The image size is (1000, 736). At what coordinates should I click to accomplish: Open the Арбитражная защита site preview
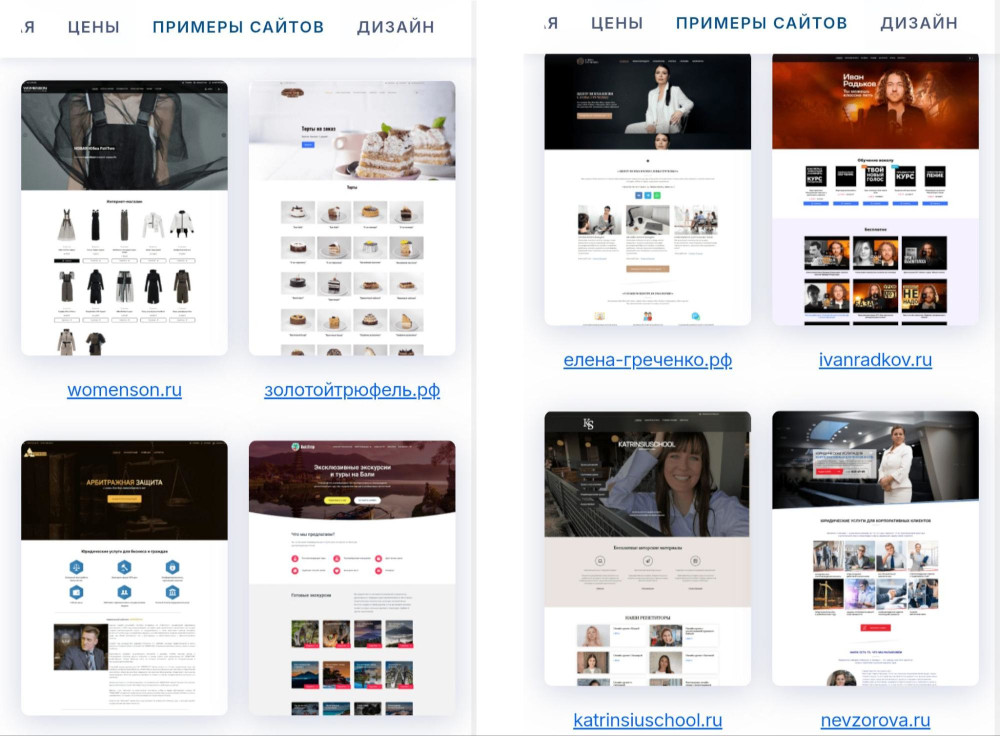(x=124, y=577)
